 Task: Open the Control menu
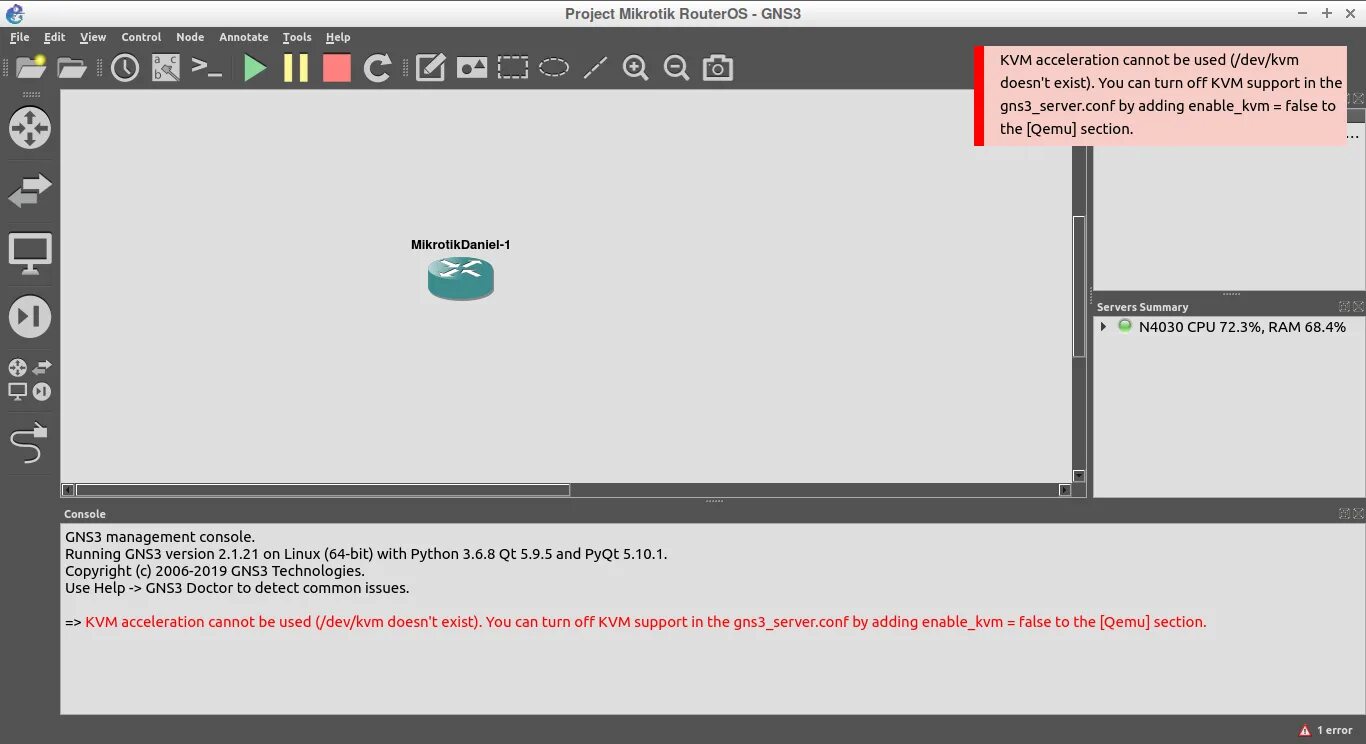[x=141, y=37]
